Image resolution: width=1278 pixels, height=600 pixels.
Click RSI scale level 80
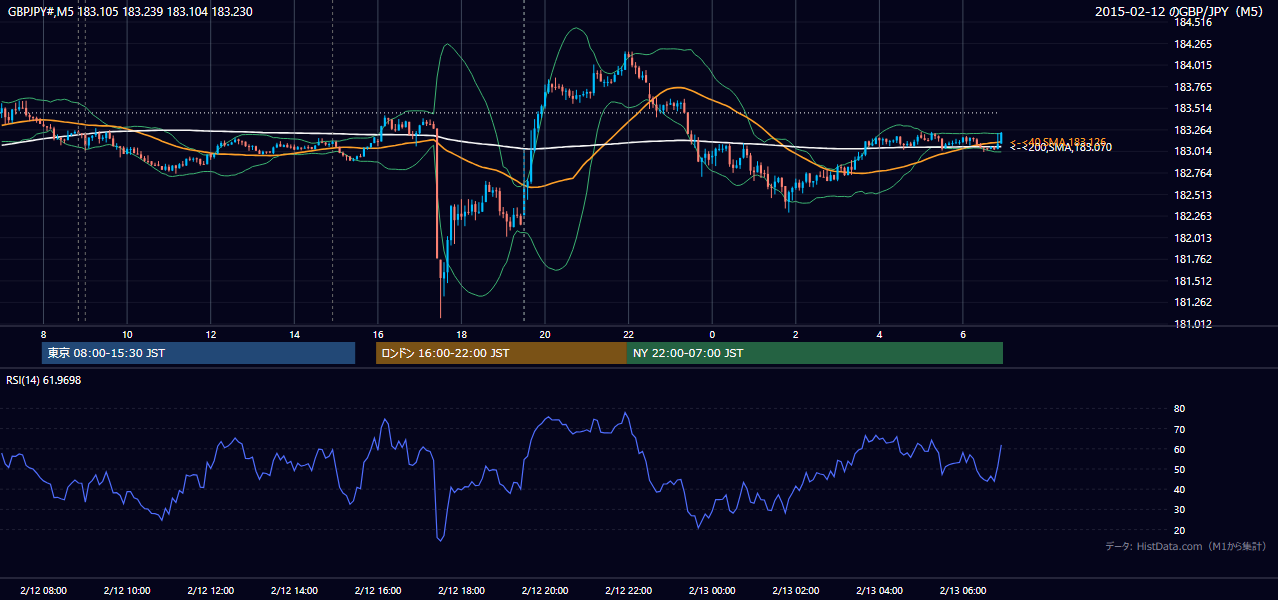click(x=1180, y=409)
